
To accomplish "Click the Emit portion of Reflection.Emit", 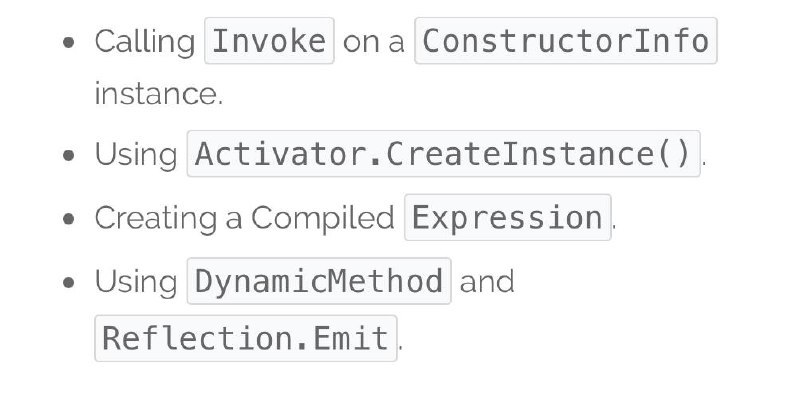I will pos(351,338).
